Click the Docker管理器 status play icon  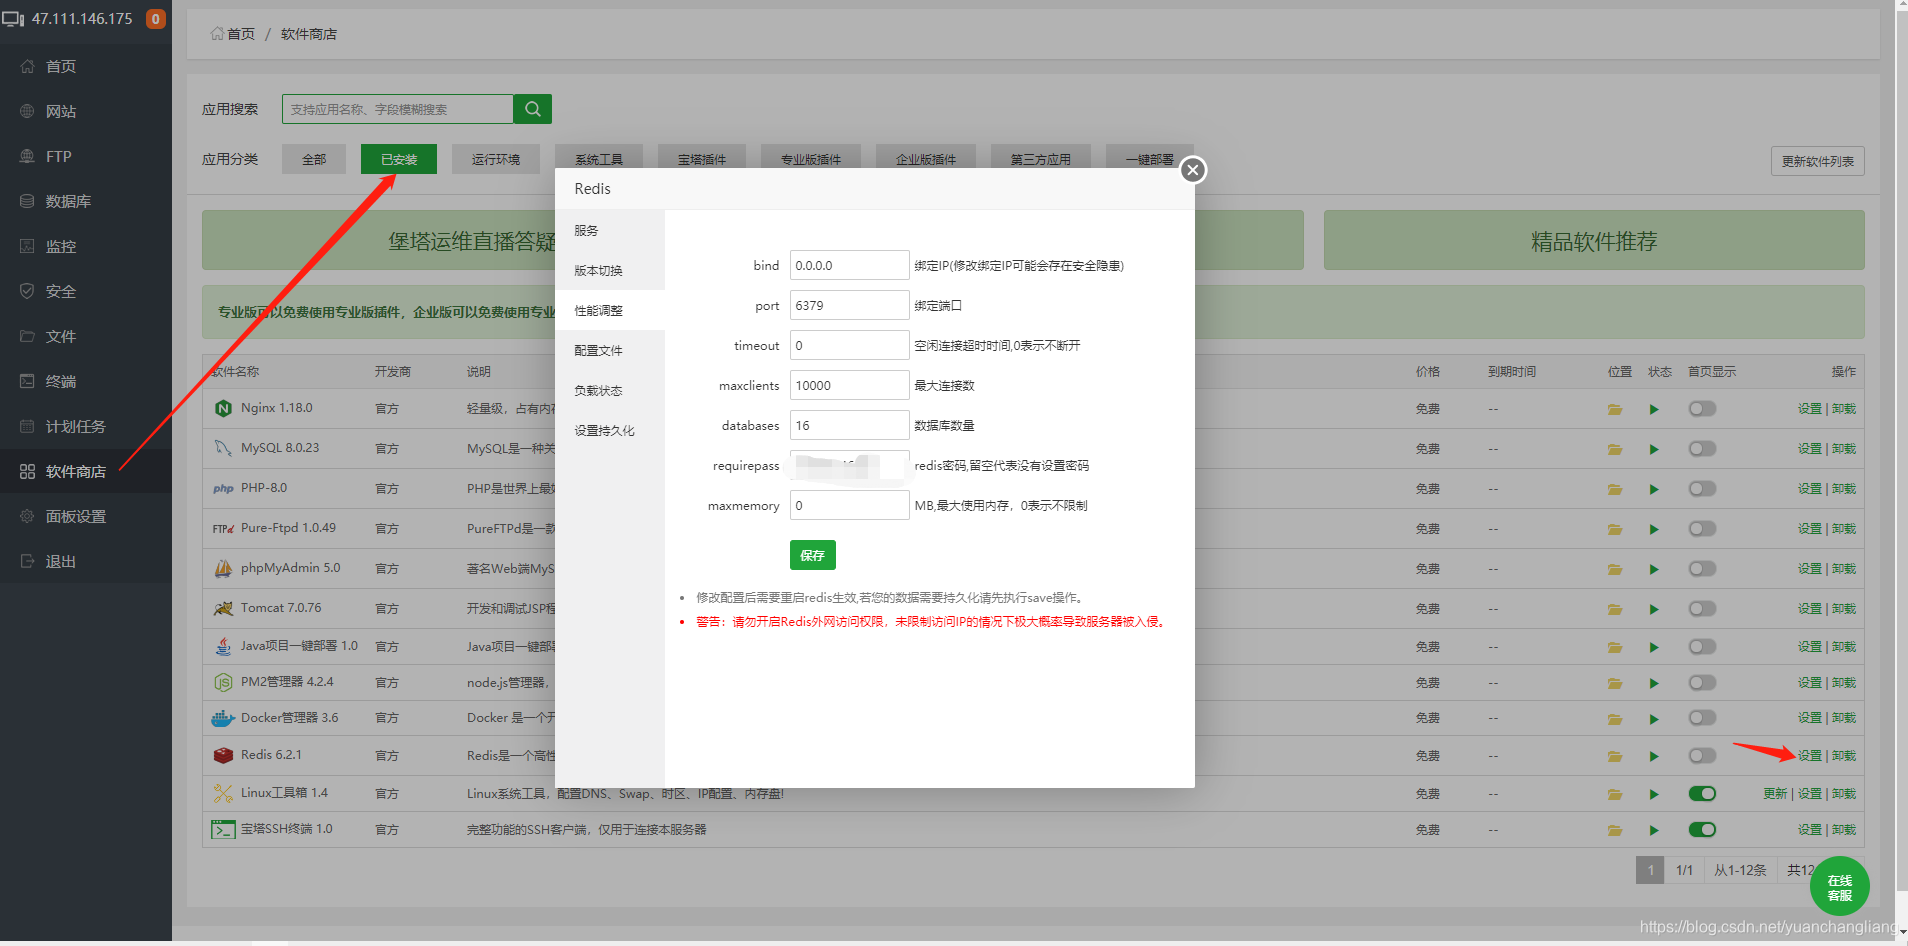coord(1654,719)
